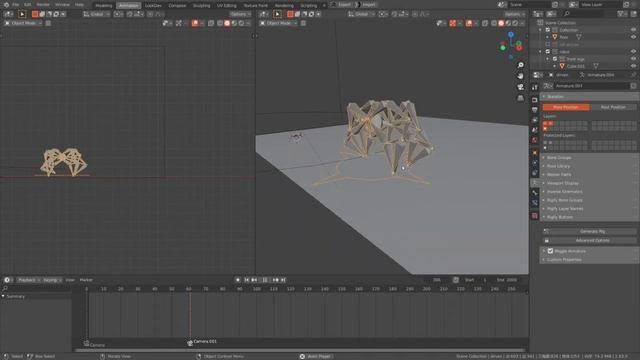Open Tool properties tab icon
This screenshot has width=640, height=360.
[x=535, y=88]
